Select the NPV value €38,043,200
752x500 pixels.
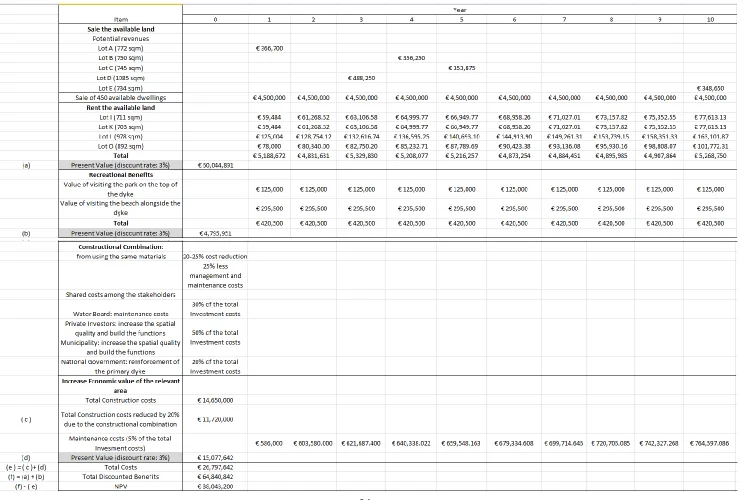click(215, 486)
